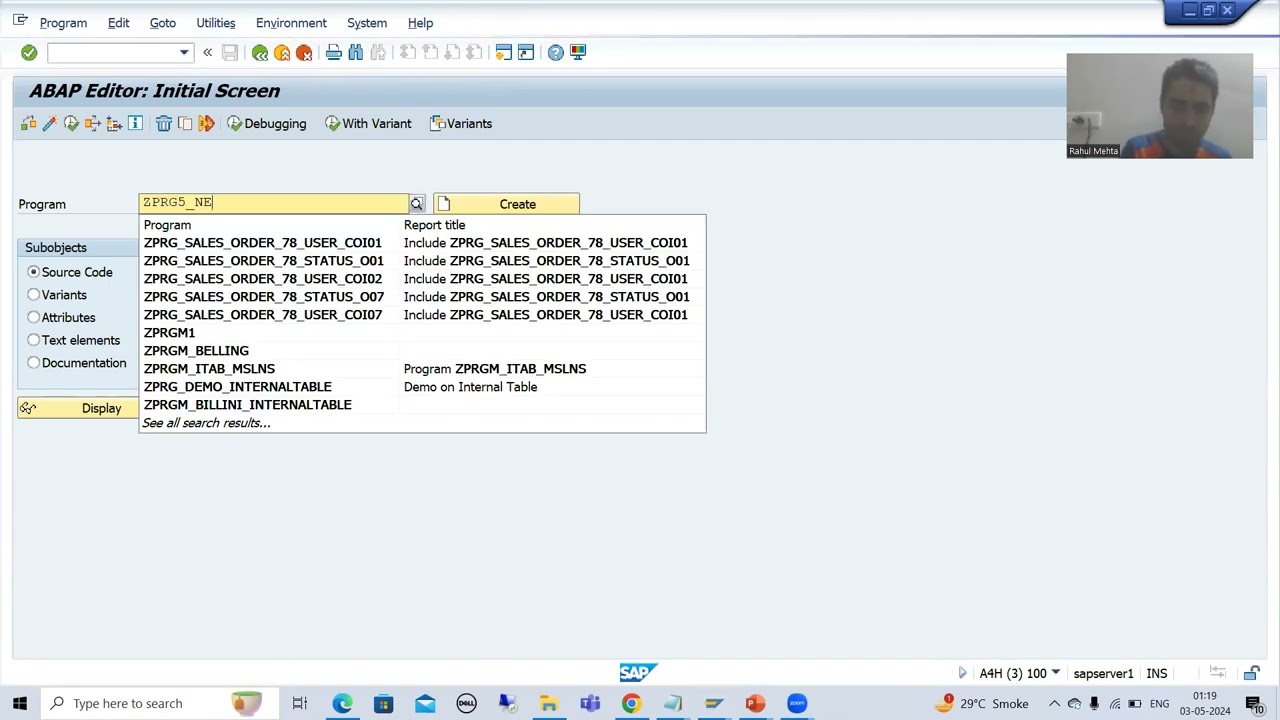Image resolution: width=1280 pixels, height=720 pixels.
Task: Click the blue Help question-mark icon
Action: (x=556, y=52)
